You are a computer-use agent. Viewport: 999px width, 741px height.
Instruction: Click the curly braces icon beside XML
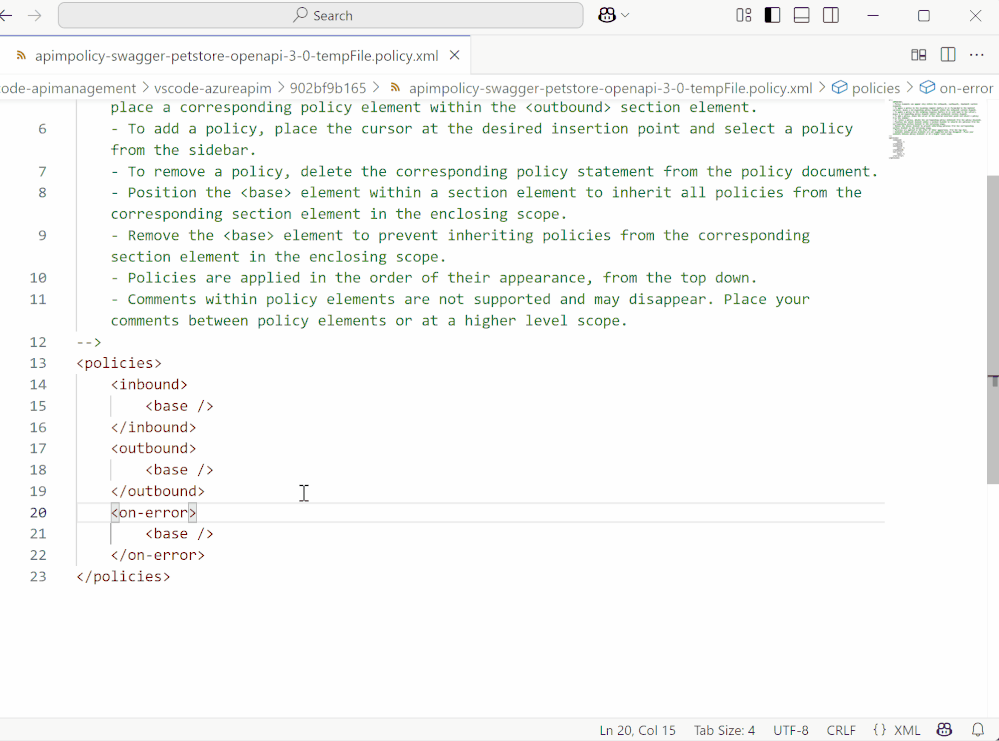tap(880, 730)
